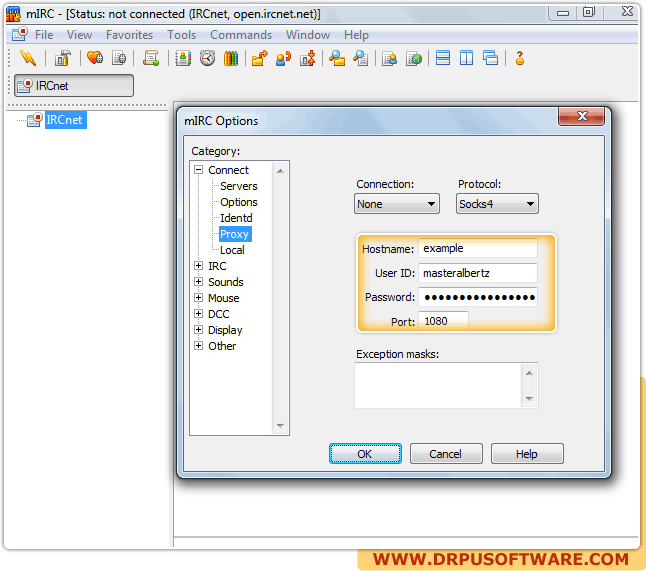646x571 pixels.
Task: Close the mIRC Options dialog
Action: pos(581,116)
